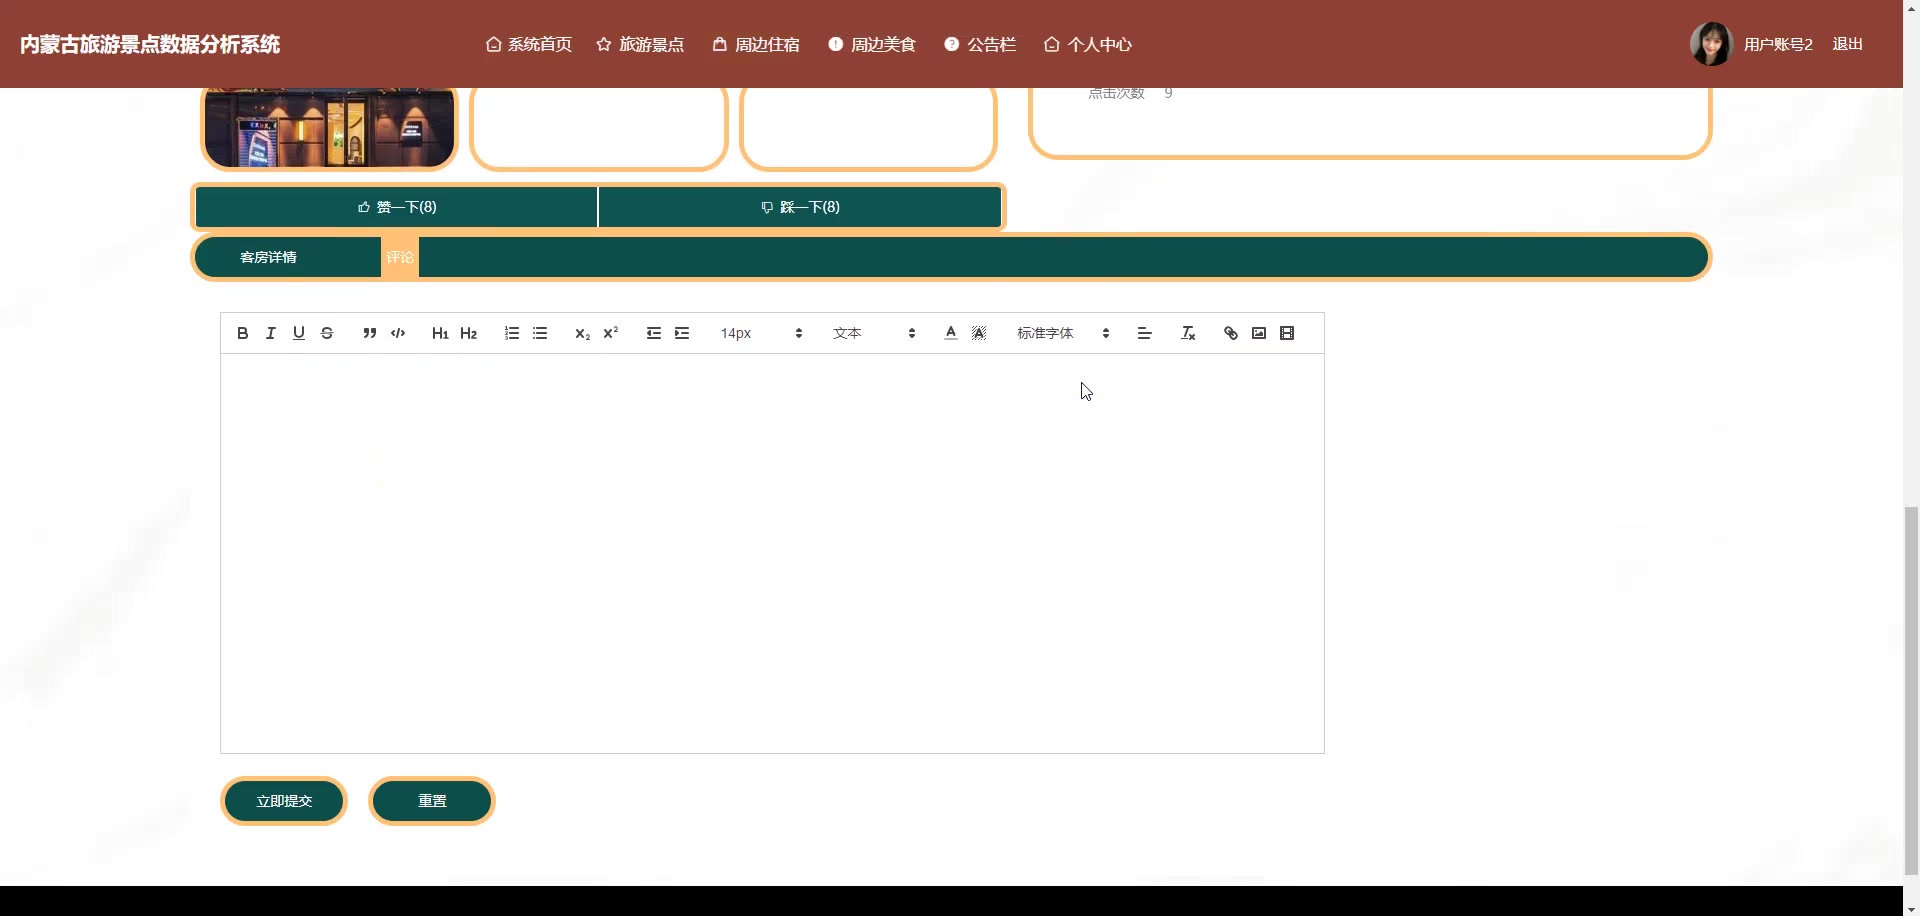The width and height of the screenshot is (1920, 916).
Task: Open the 旅游景点 menu item
Action: (640, 44)
